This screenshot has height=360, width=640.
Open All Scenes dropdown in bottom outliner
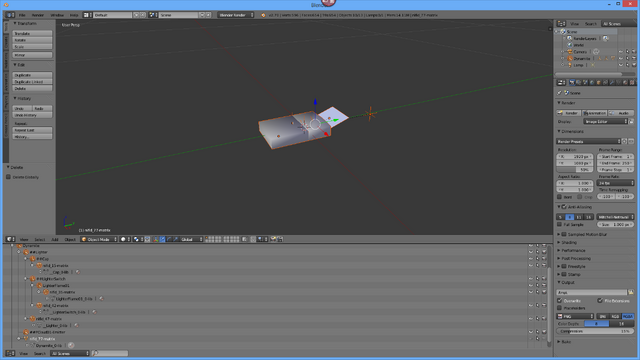[70, 353]
